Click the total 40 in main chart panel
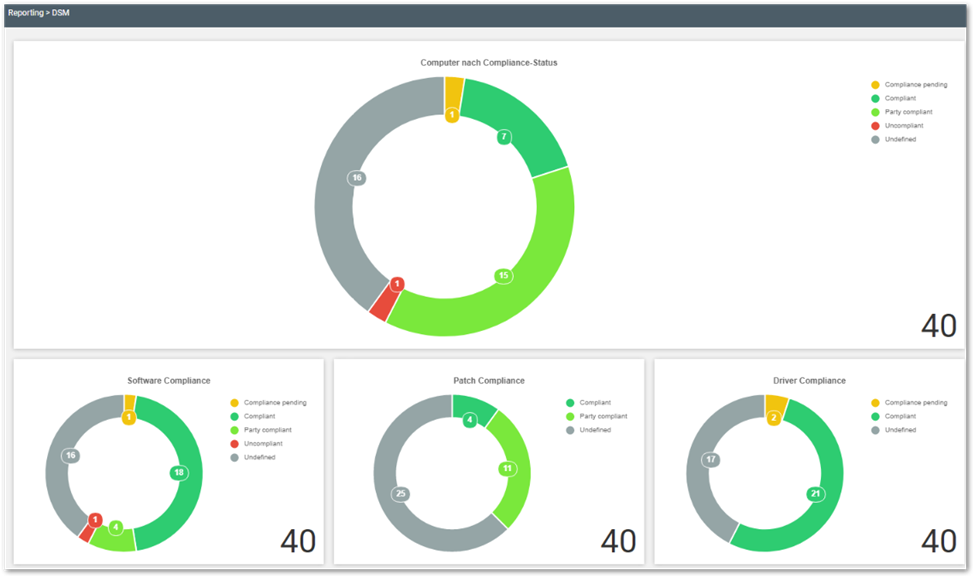This screenshot has height=577, width=974. click(x=939, y=325)
